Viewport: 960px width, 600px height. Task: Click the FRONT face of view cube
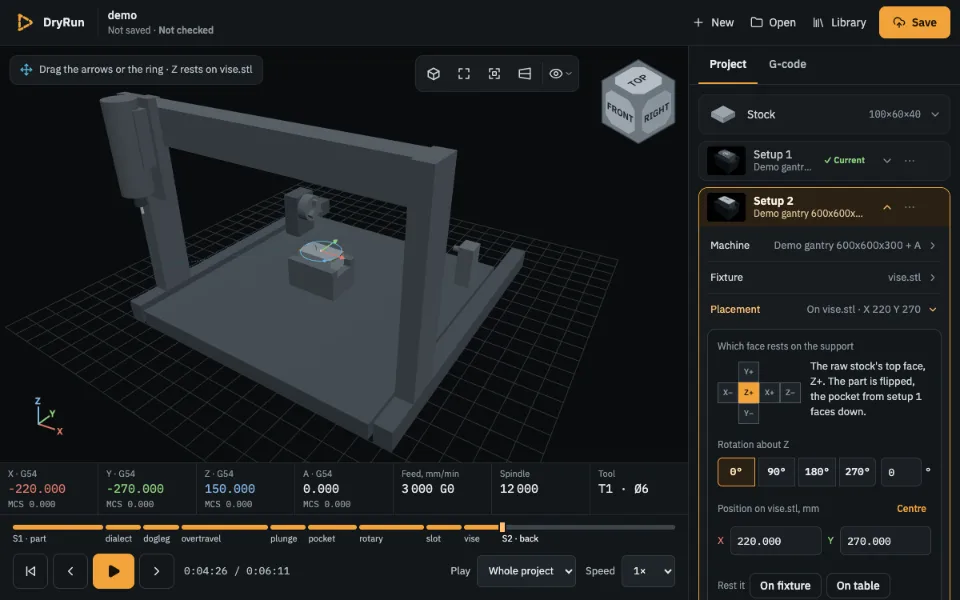(x=620, y=113)
